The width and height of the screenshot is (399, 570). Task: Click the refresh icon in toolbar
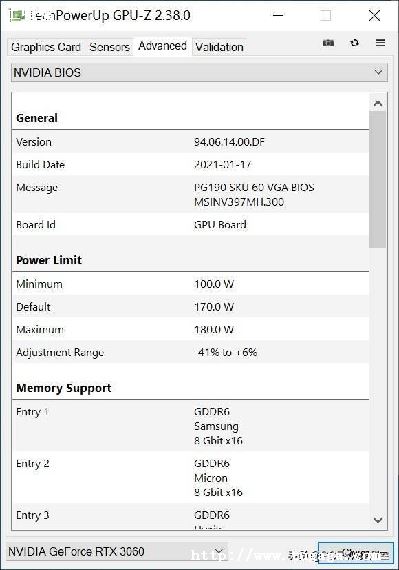tap(354, 43)
